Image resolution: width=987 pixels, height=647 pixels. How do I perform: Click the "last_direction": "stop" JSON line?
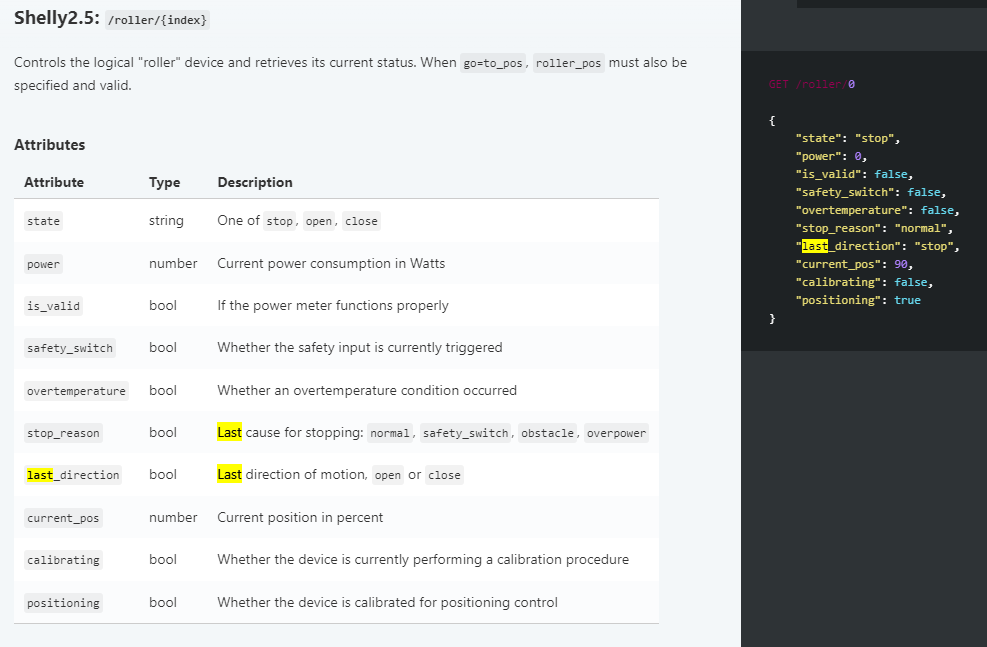click(877, 246)
